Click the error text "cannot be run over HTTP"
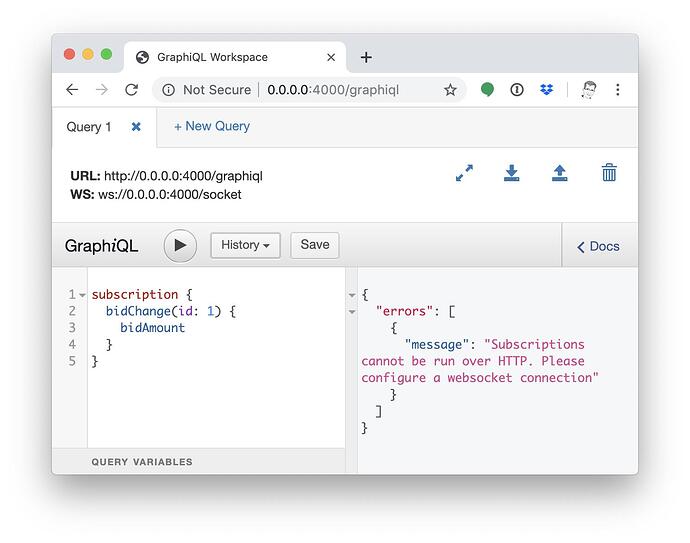Image resolution: width=690 pixels, height=543 pixels. tap(444, 361)
